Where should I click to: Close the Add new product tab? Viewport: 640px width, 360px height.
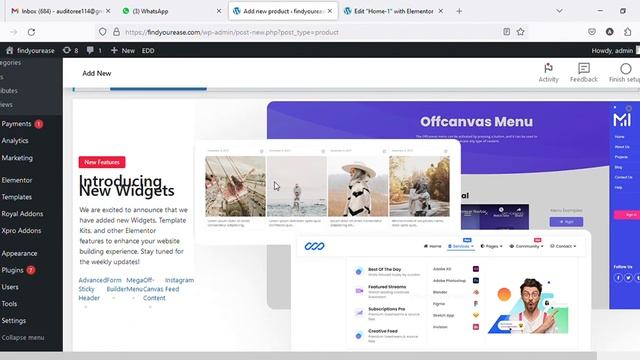[330, 11]
